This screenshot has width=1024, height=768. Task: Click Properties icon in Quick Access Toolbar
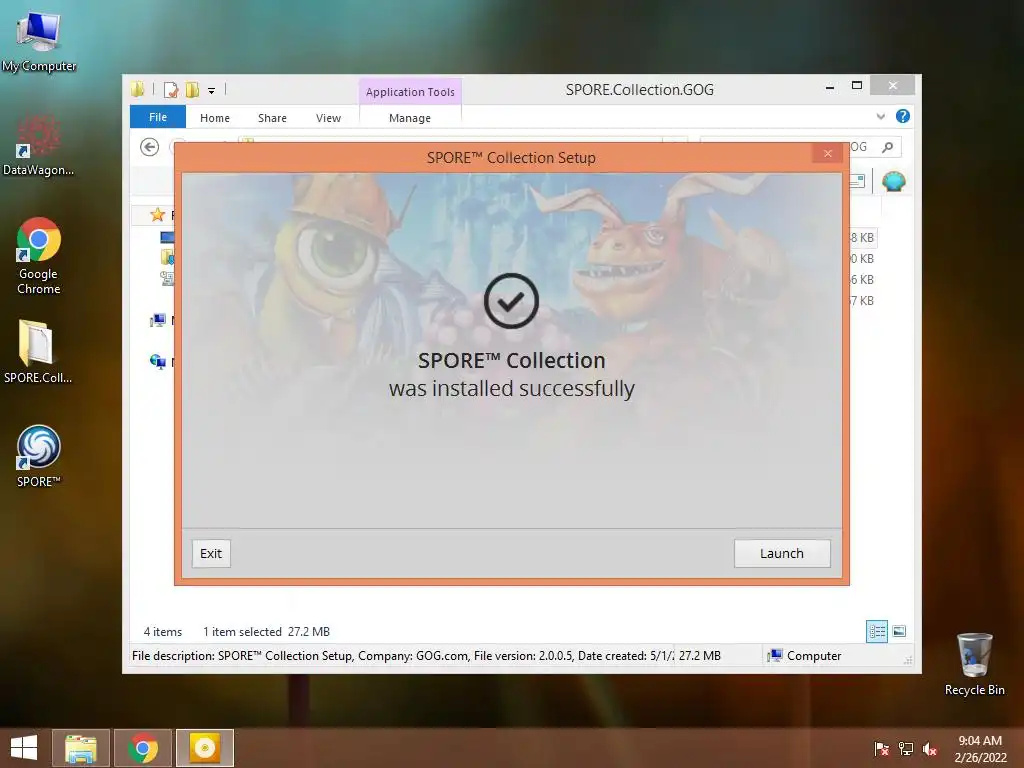pos(171,89)
